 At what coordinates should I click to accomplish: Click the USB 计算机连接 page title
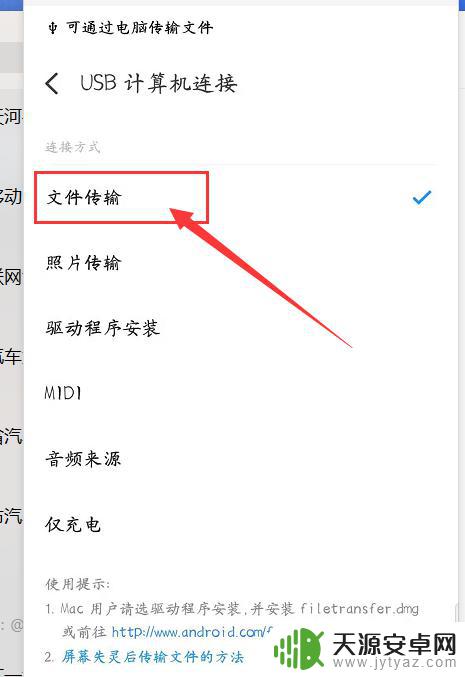pyautogui.click(x=158, y=83)
